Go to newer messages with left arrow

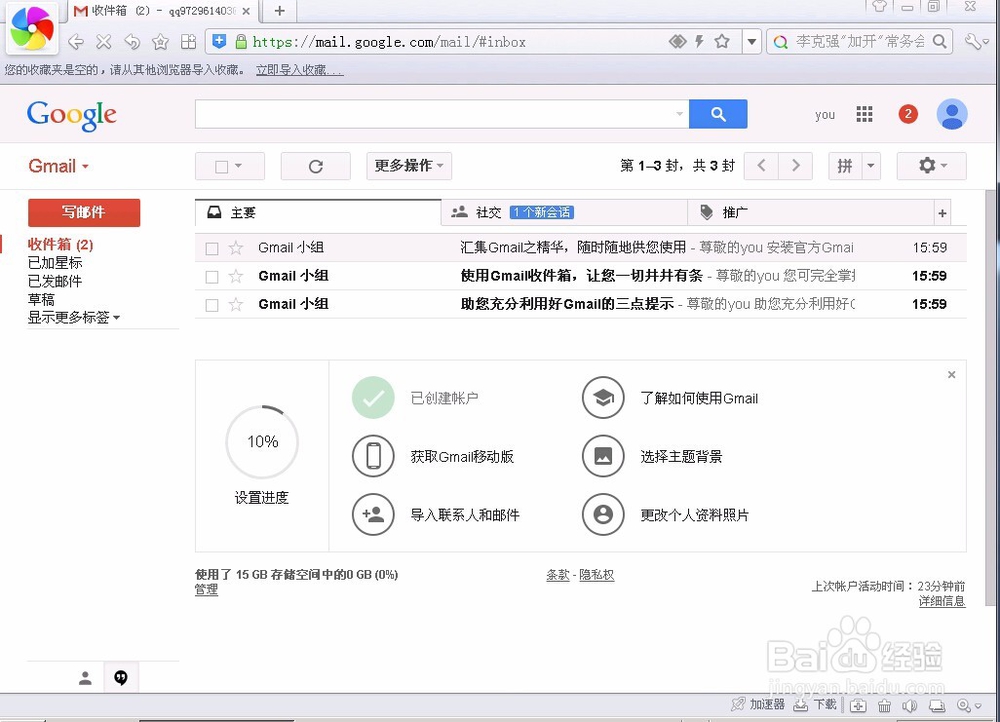761,166
